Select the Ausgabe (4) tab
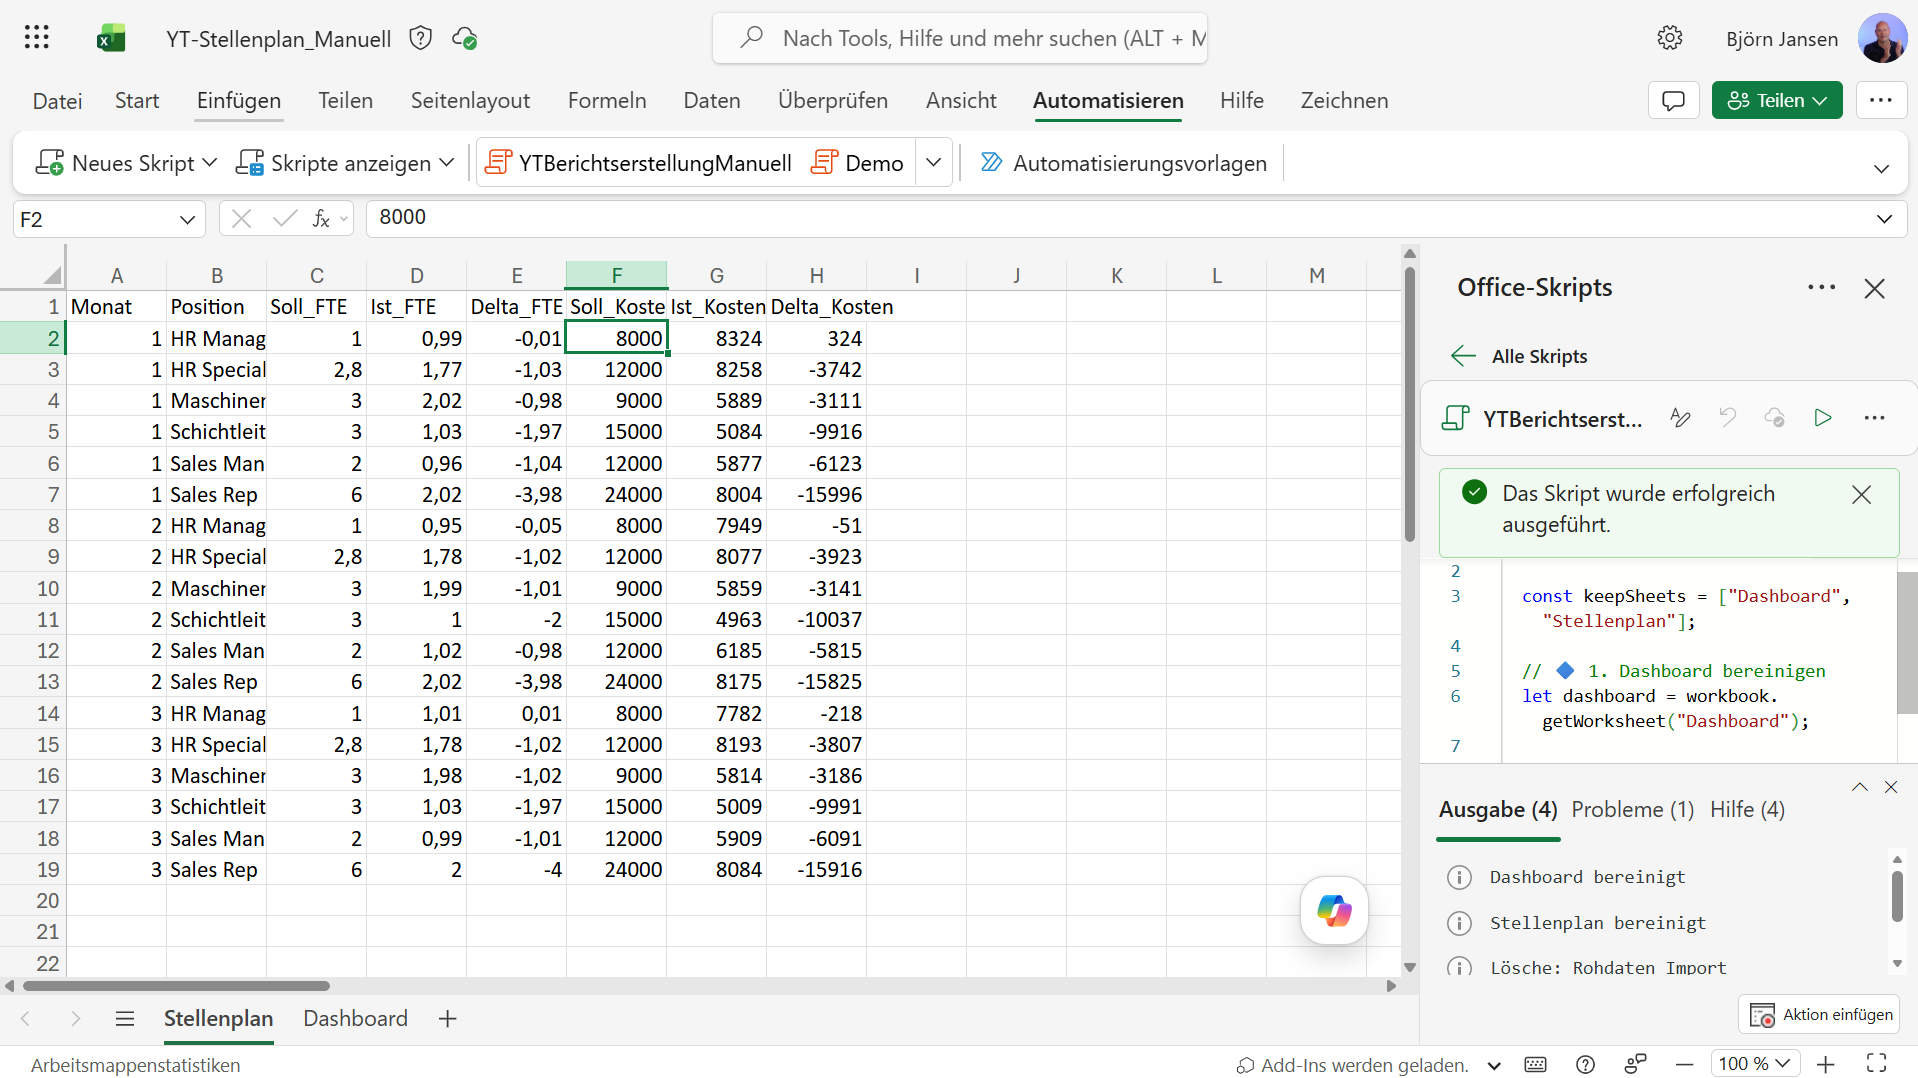Screen dimensions: 1918x1078 point(1498,810)
